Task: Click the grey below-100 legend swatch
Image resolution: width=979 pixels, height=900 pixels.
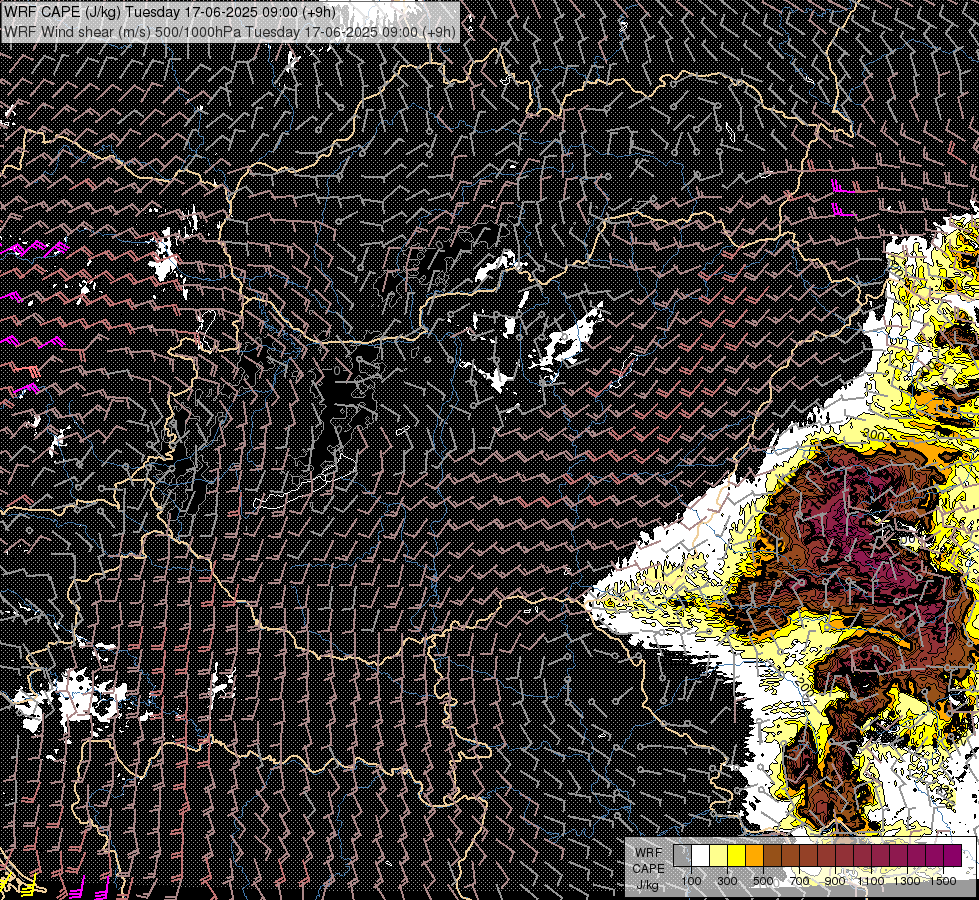Action: [x=682, y=855]
